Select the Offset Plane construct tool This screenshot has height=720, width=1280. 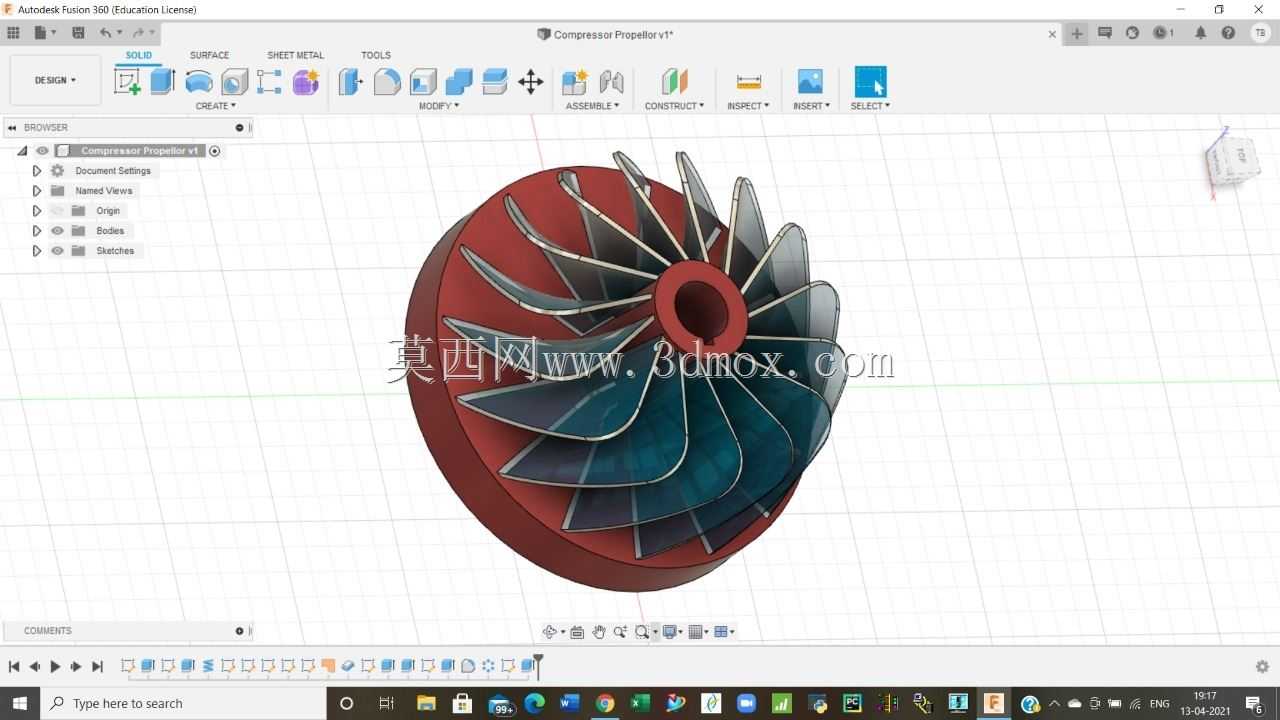click(x=675, y=82)
